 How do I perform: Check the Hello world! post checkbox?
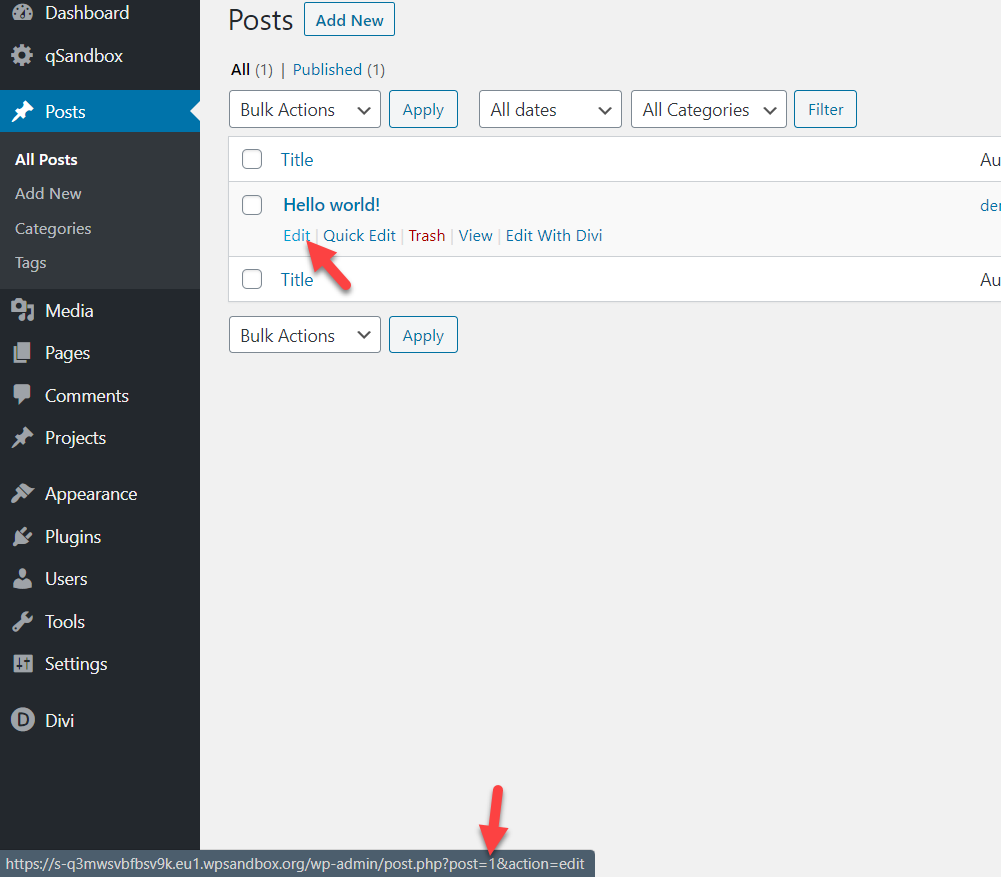252,205
